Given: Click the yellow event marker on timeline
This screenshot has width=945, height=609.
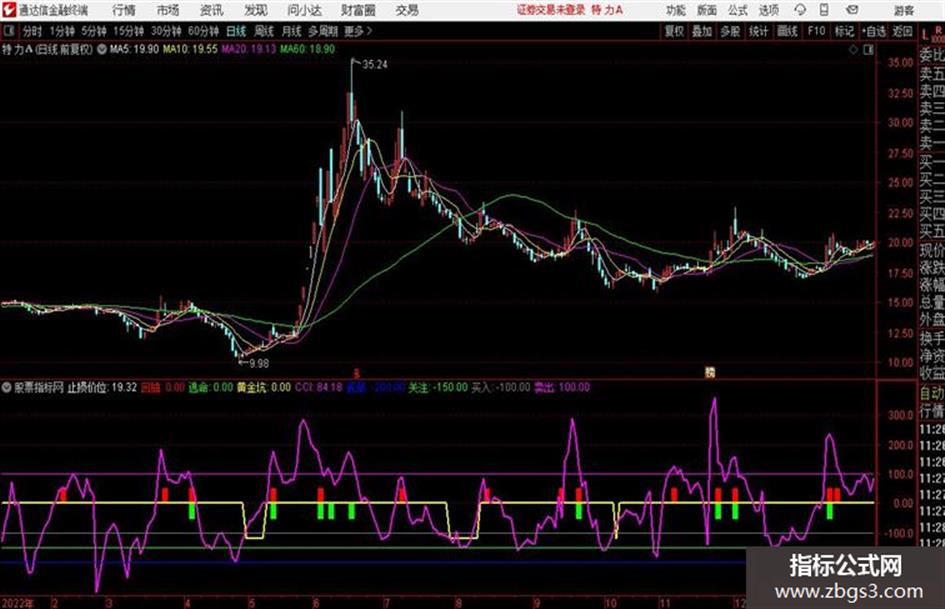Looking at the screenshot, I should pos(710,373).
